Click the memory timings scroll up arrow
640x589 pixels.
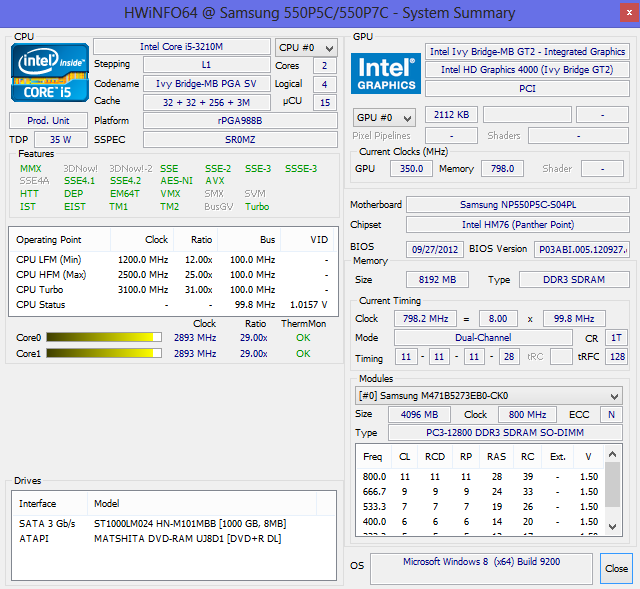tap(612, 454)
